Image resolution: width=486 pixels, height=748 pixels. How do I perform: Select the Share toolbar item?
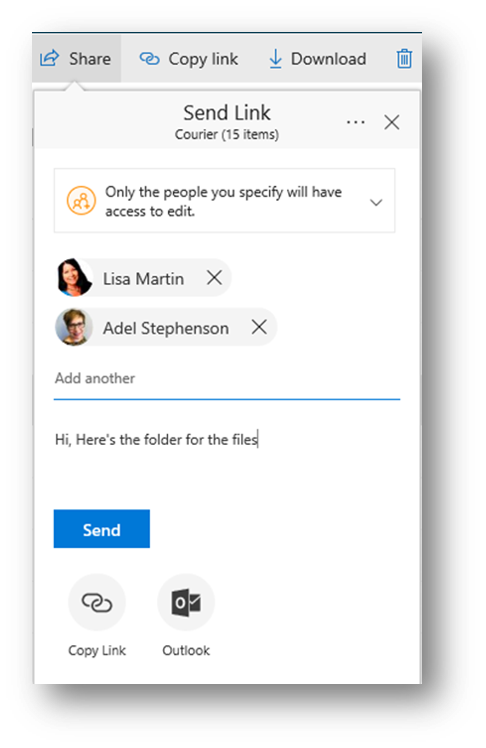(76, 59)
